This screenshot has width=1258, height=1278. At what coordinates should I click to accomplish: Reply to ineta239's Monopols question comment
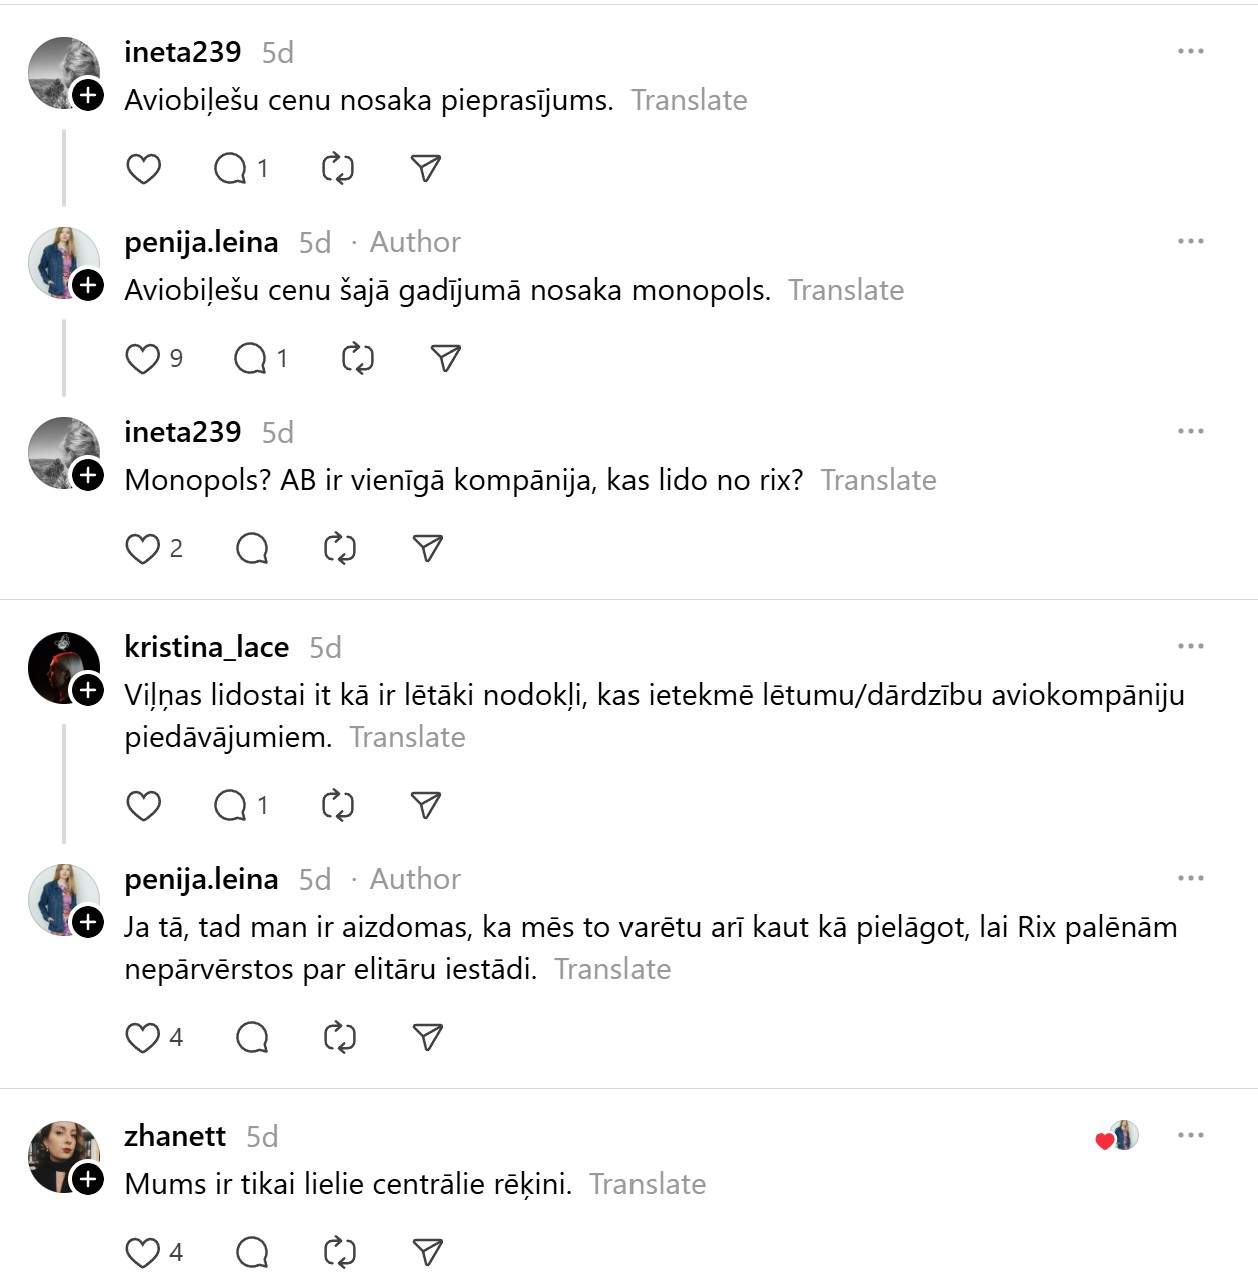coord(252,548)
